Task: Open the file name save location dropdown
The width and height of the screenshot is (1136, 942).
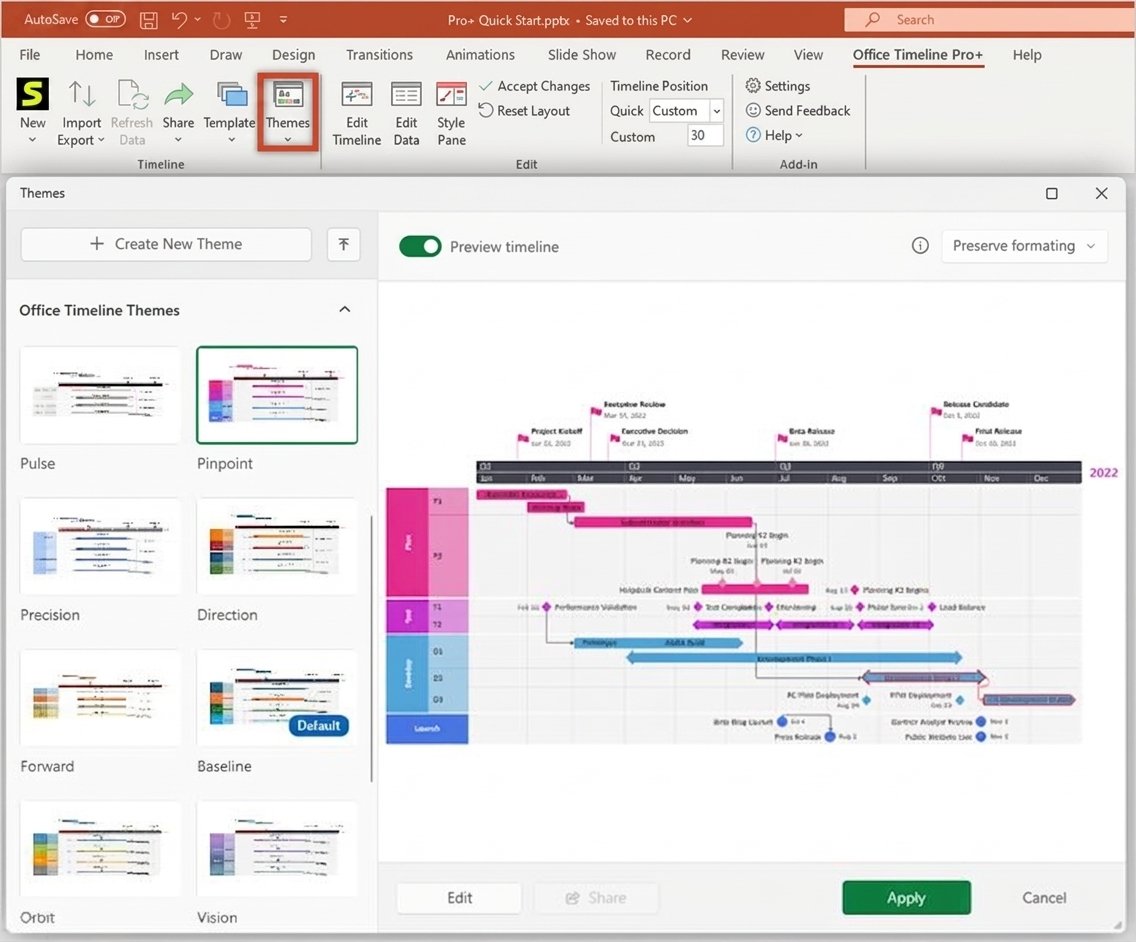Action: [688, 20]
